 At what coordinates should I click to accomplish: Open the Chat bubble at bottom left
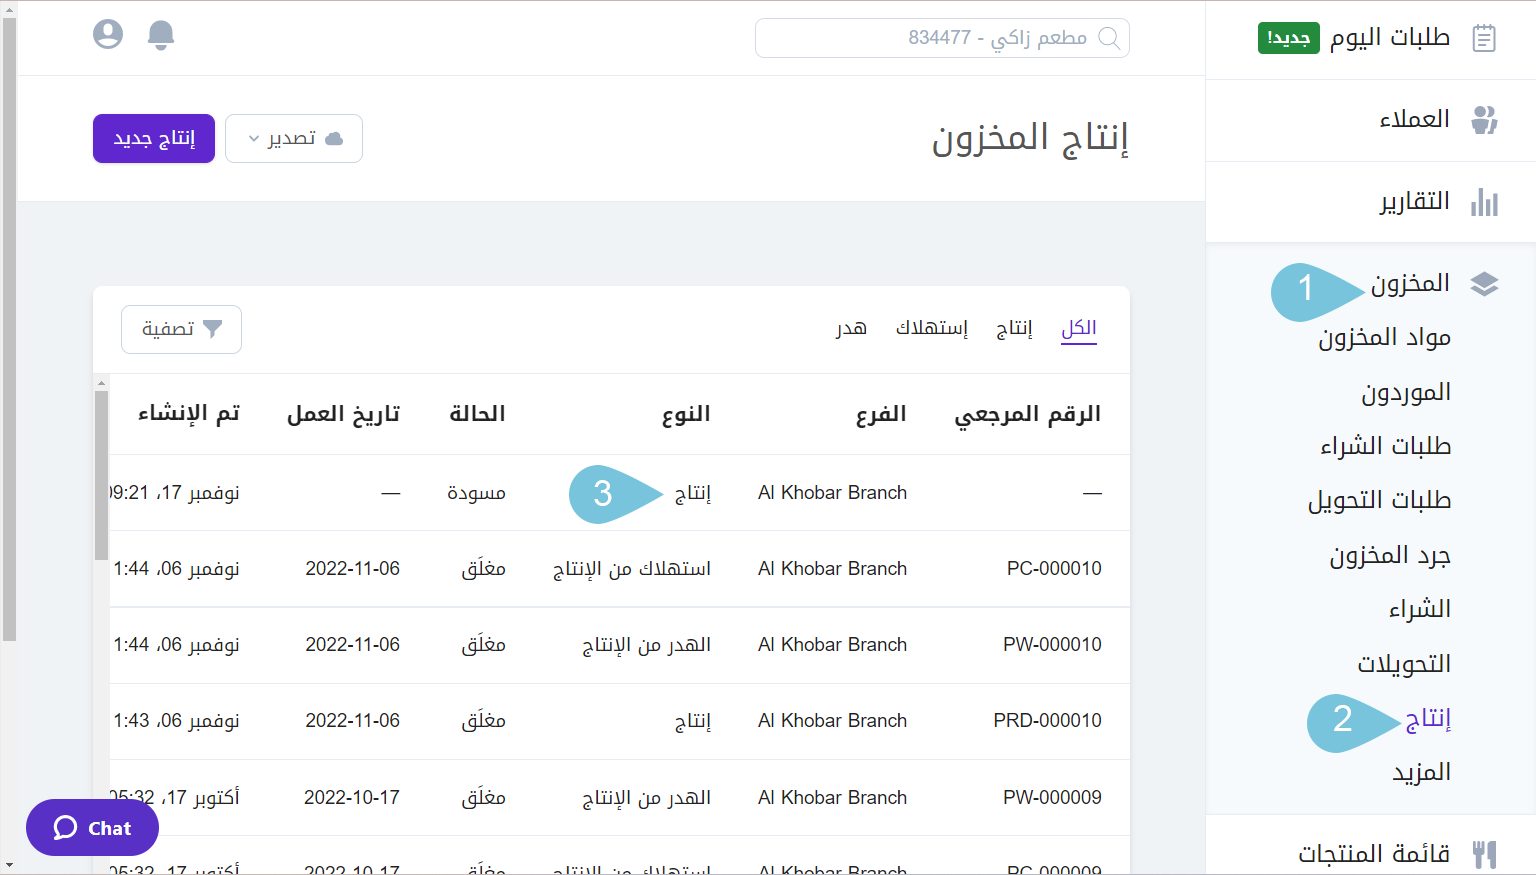tap(91, 827)
